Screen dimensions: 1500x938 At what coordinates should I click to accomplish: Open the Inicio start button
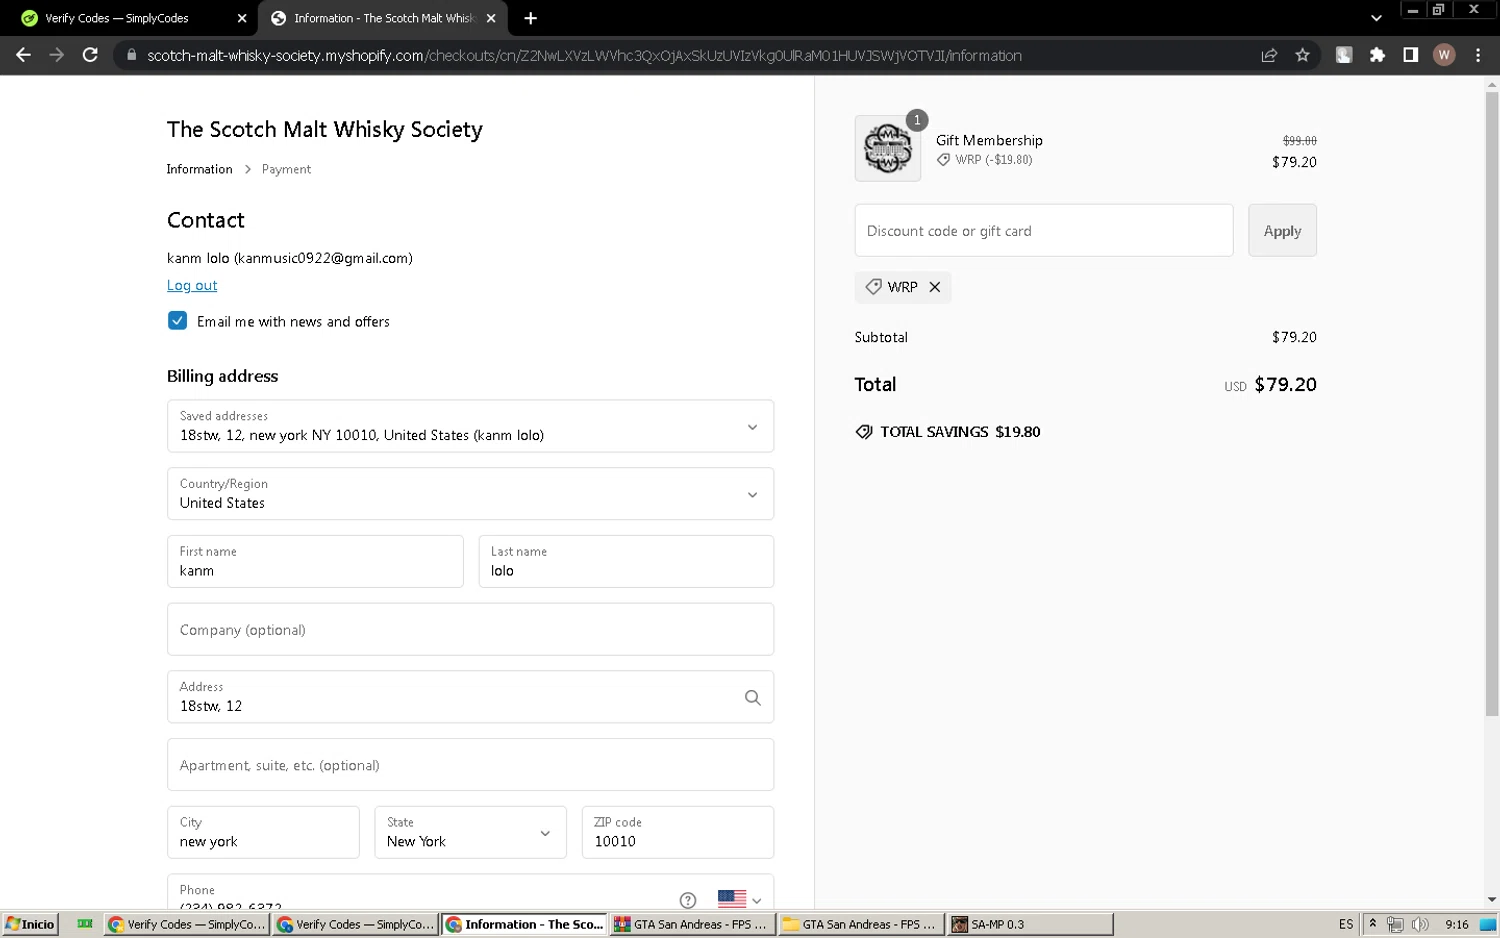[x=30, y=924]
